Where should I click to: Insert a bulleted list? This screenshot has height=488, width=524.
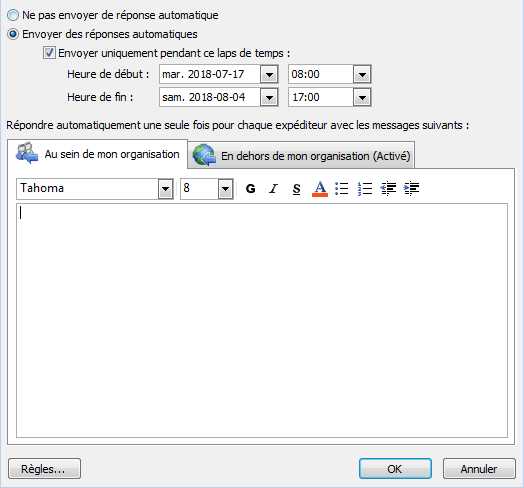coord(342,189)
